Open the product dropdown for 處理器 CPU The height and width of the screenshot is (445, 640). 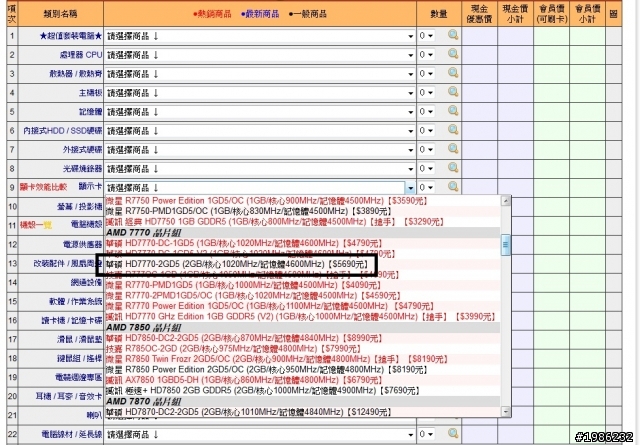[260, 55]
